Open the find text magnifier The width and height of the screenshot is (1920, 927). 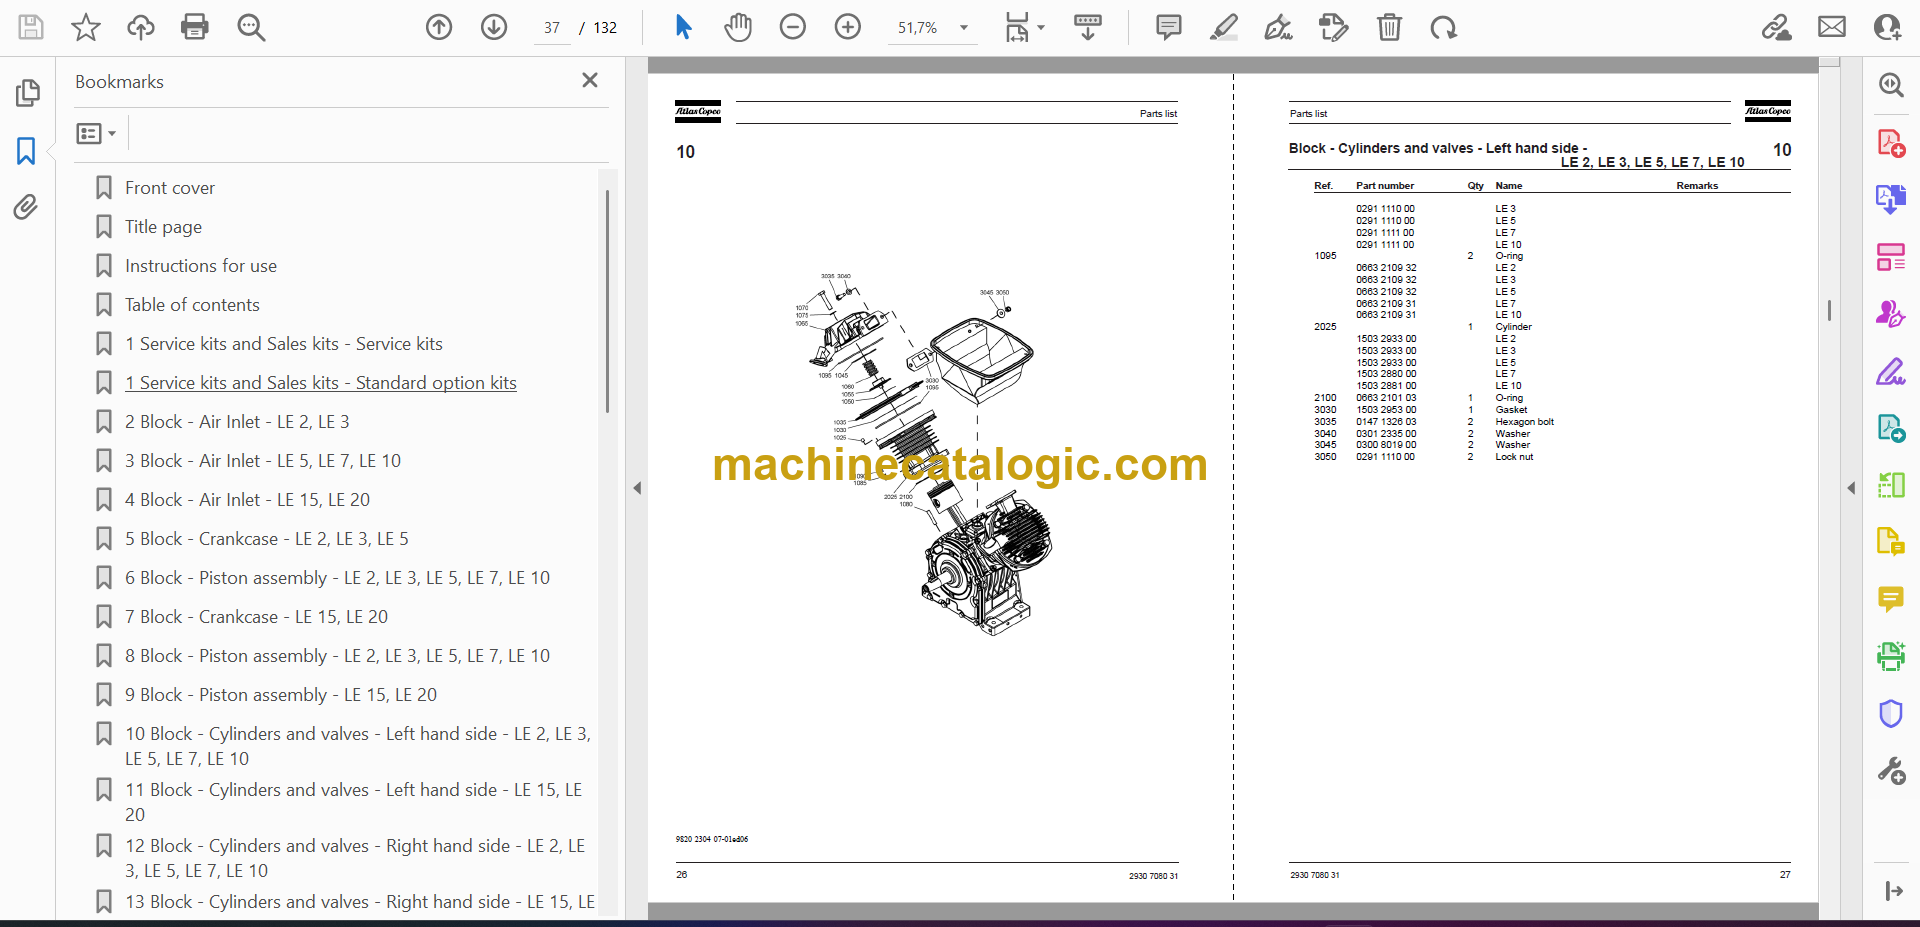(251, 27)
